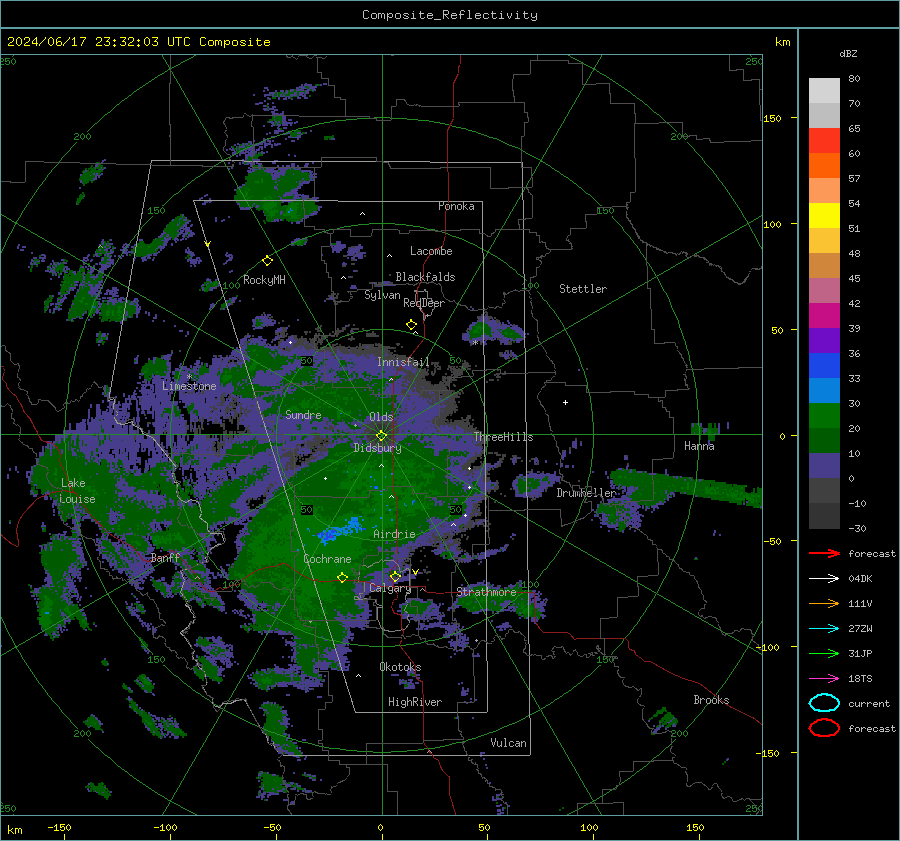Click the yellow diamond marker above Calgary
The width and height of the screenshot is (900, 841).
(x=395, y=576)
